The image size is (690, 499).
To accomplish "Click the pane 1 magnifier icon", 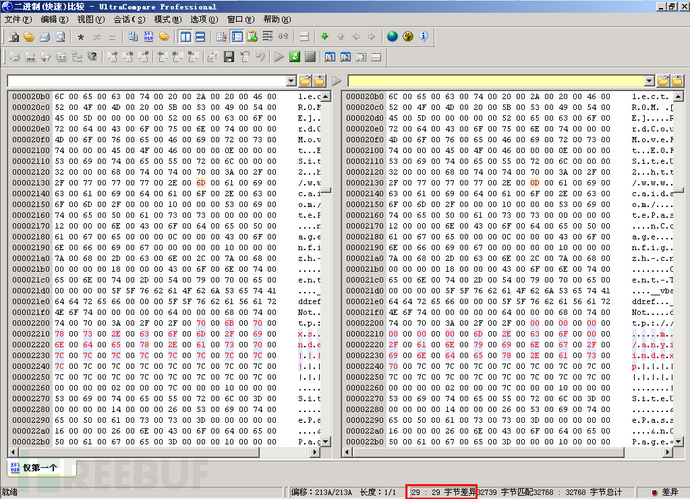I will point(330,57).
